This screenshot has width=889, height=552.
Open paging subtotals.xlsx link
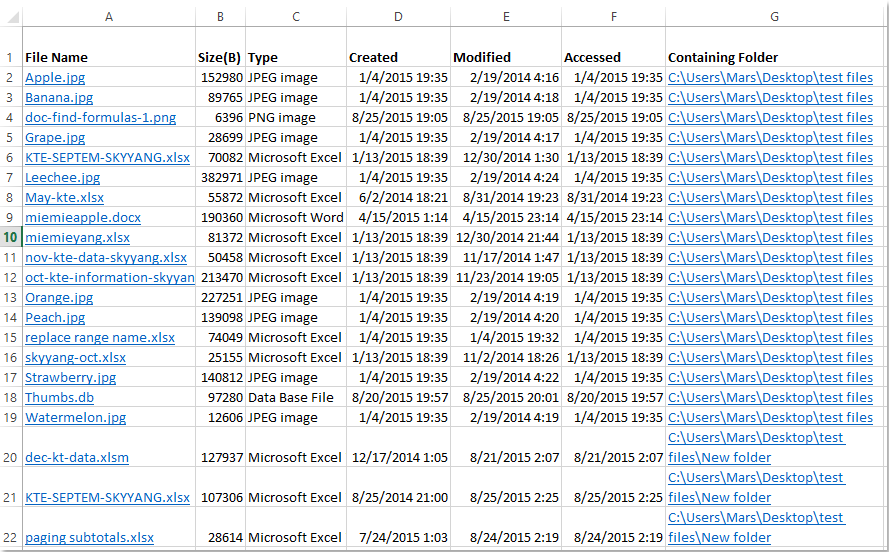click(x=89, y=537)
